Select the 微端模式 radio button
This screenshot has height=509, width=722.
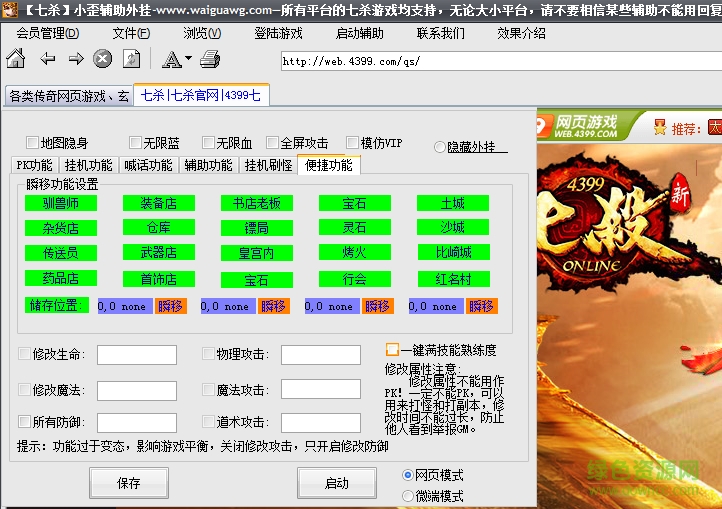407,496
